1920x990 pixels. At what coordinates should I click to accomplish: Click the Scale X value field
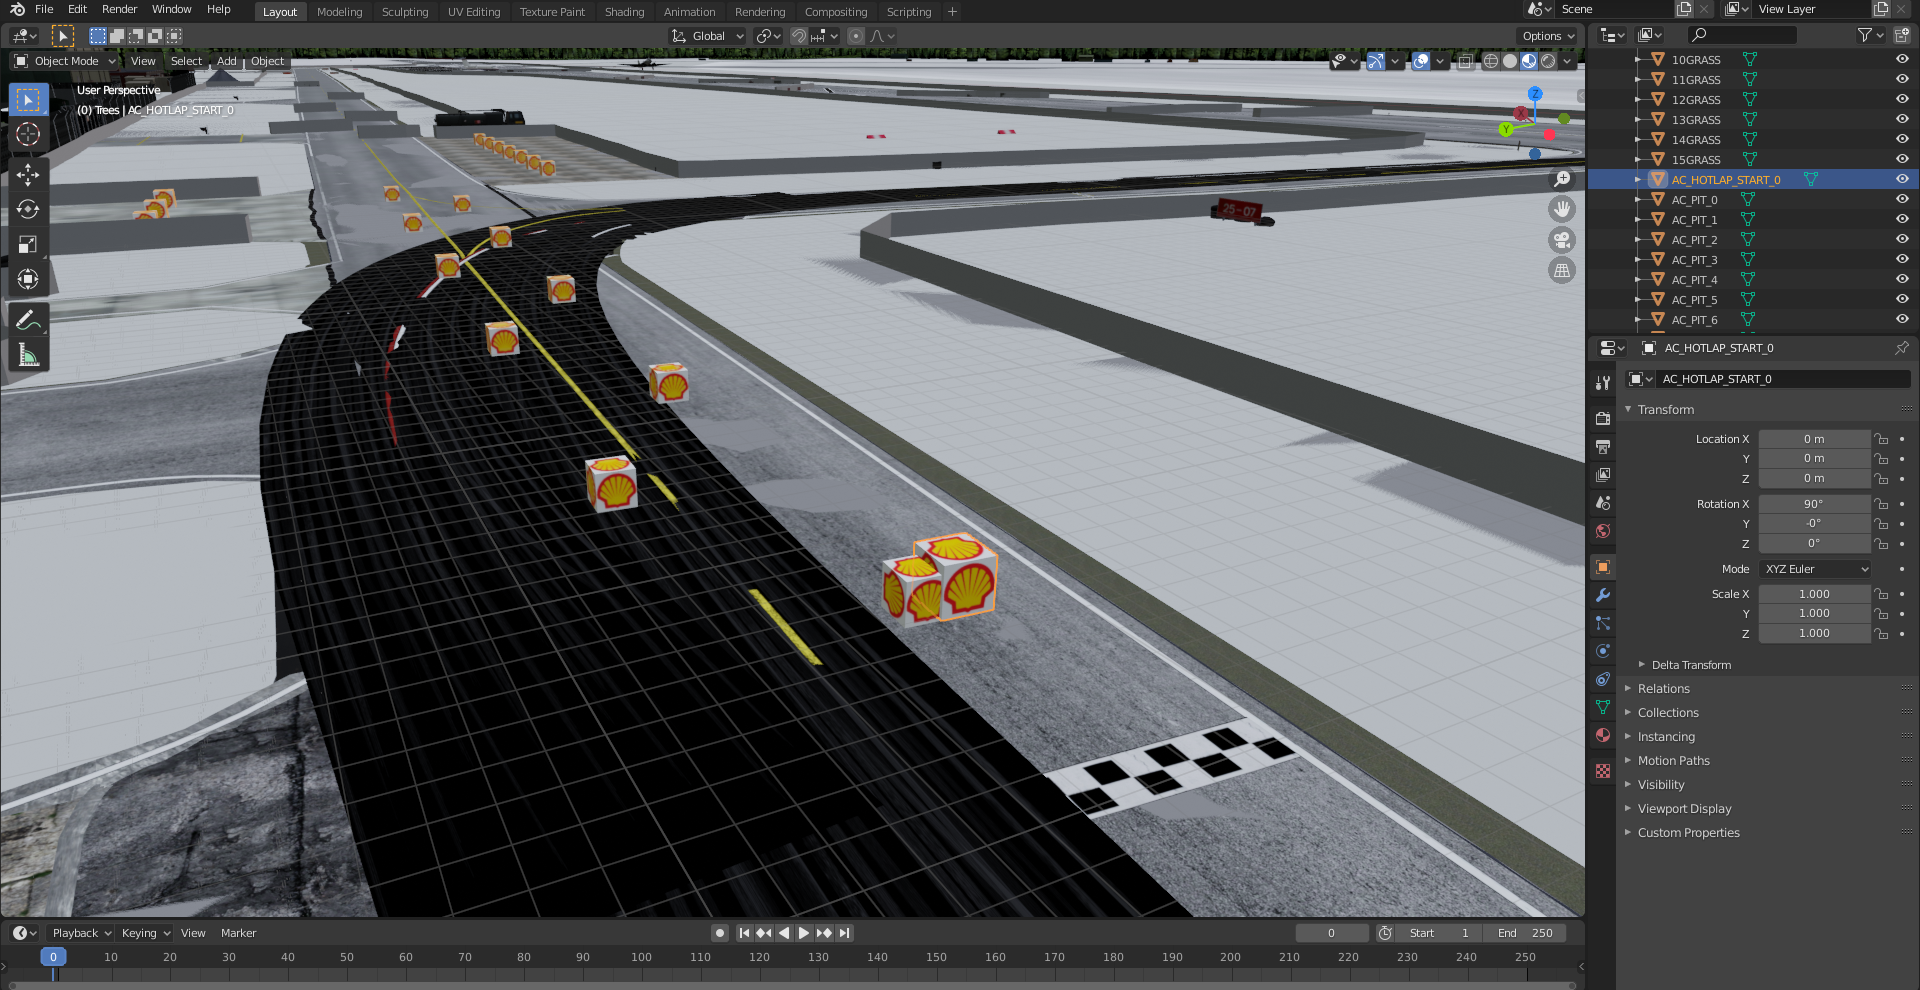pyautogui.click(x=1813, y=594)
